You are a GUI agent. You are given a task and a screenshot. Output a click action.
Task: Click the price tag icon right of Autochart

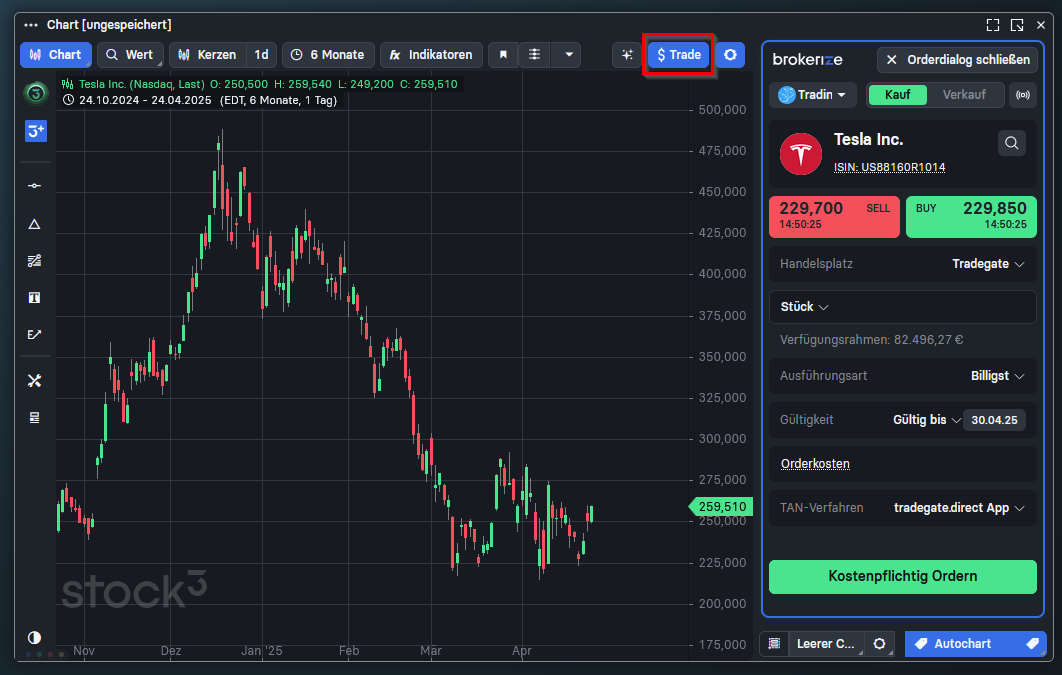(x=1032, y=644)
